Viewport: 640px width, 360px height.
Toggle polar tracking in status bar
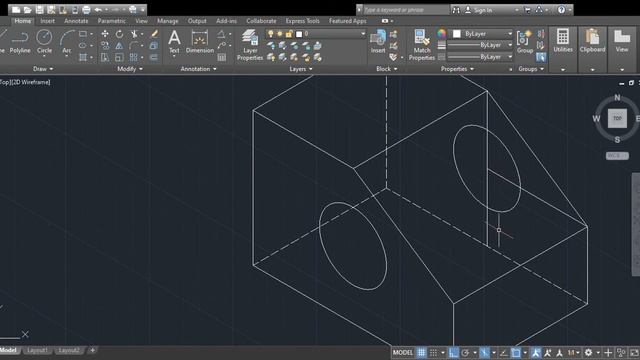point(465,352)
